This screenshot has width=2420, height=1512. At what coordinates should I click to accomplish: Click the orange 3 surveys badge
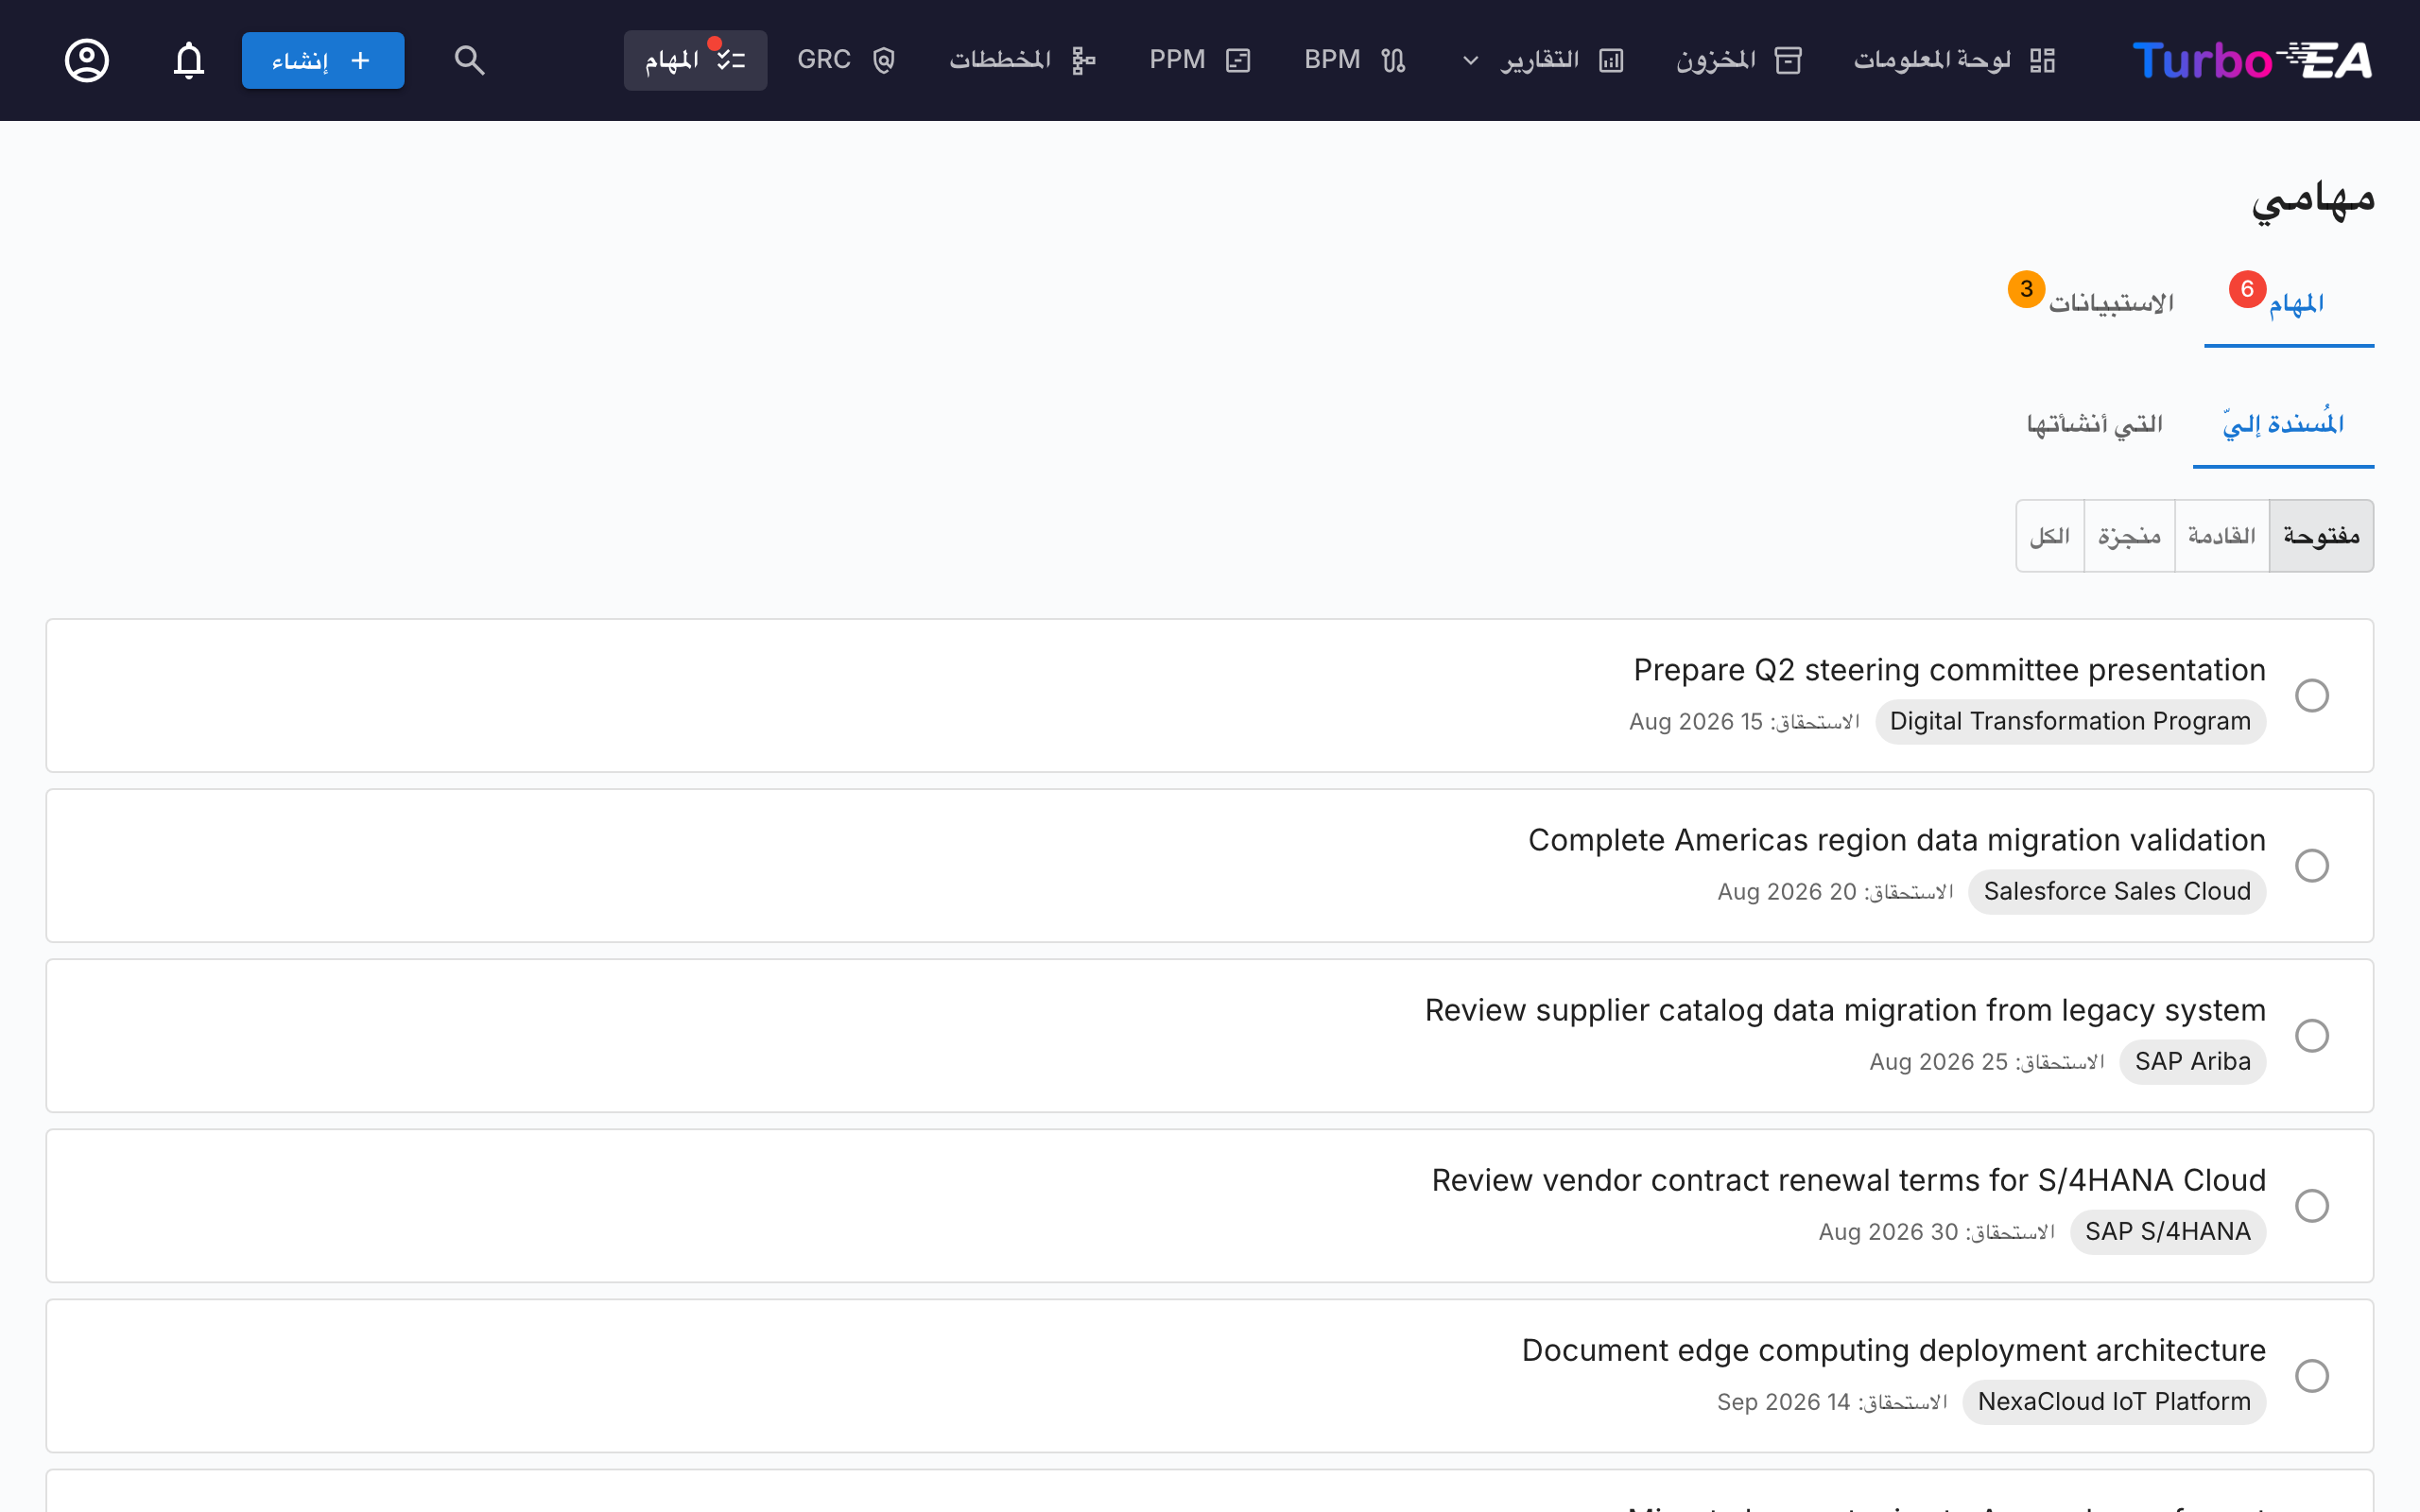click(2026, 289)
